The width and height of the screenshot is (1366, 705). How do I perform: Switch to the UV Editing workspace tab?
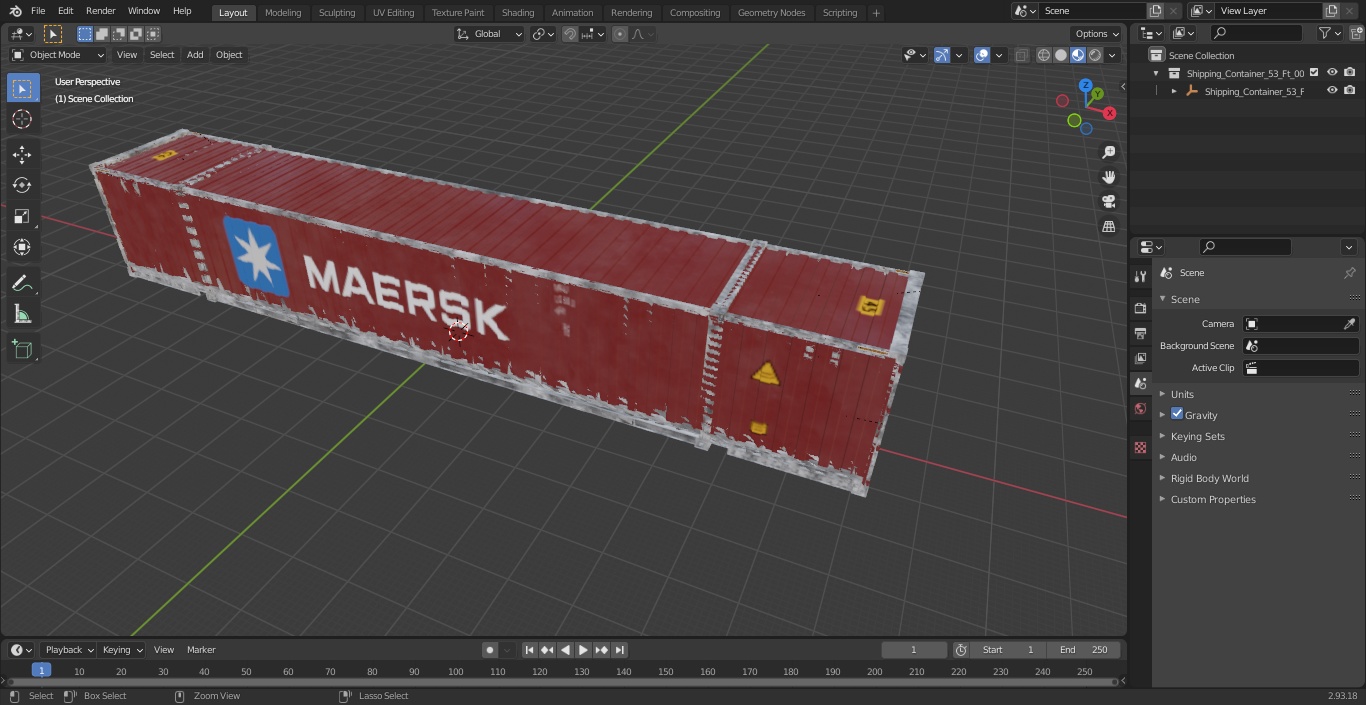393,12
